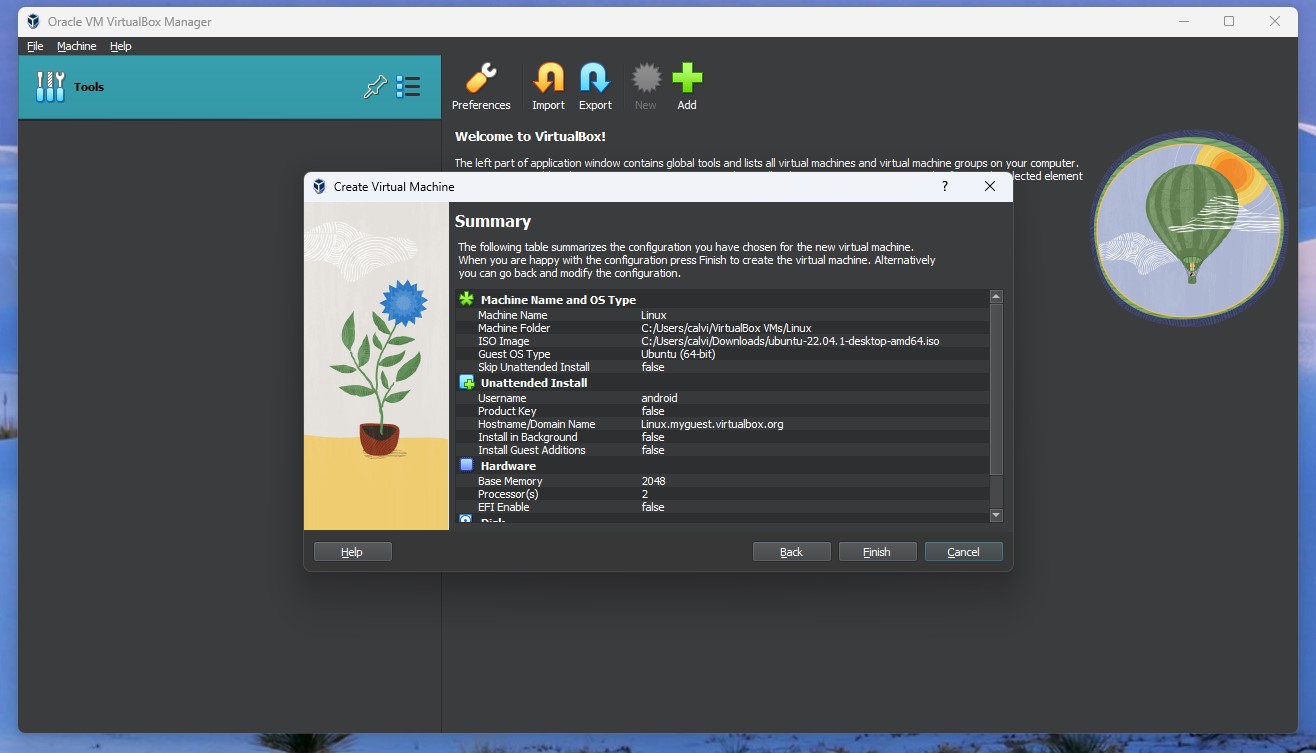Open the Tools list menu icon
1316x753 pixels.
[408, 87]
